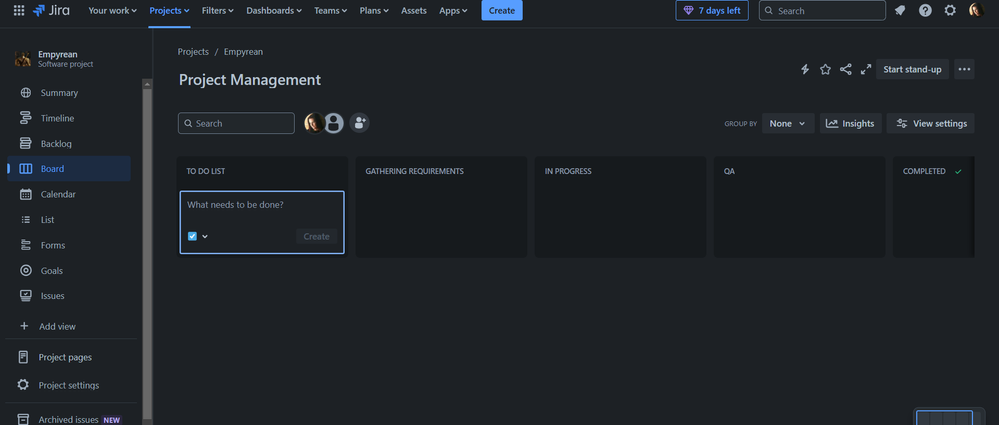
Task: Expand the Plans menu
Action: pyautogui.click(x=374, y=10)
